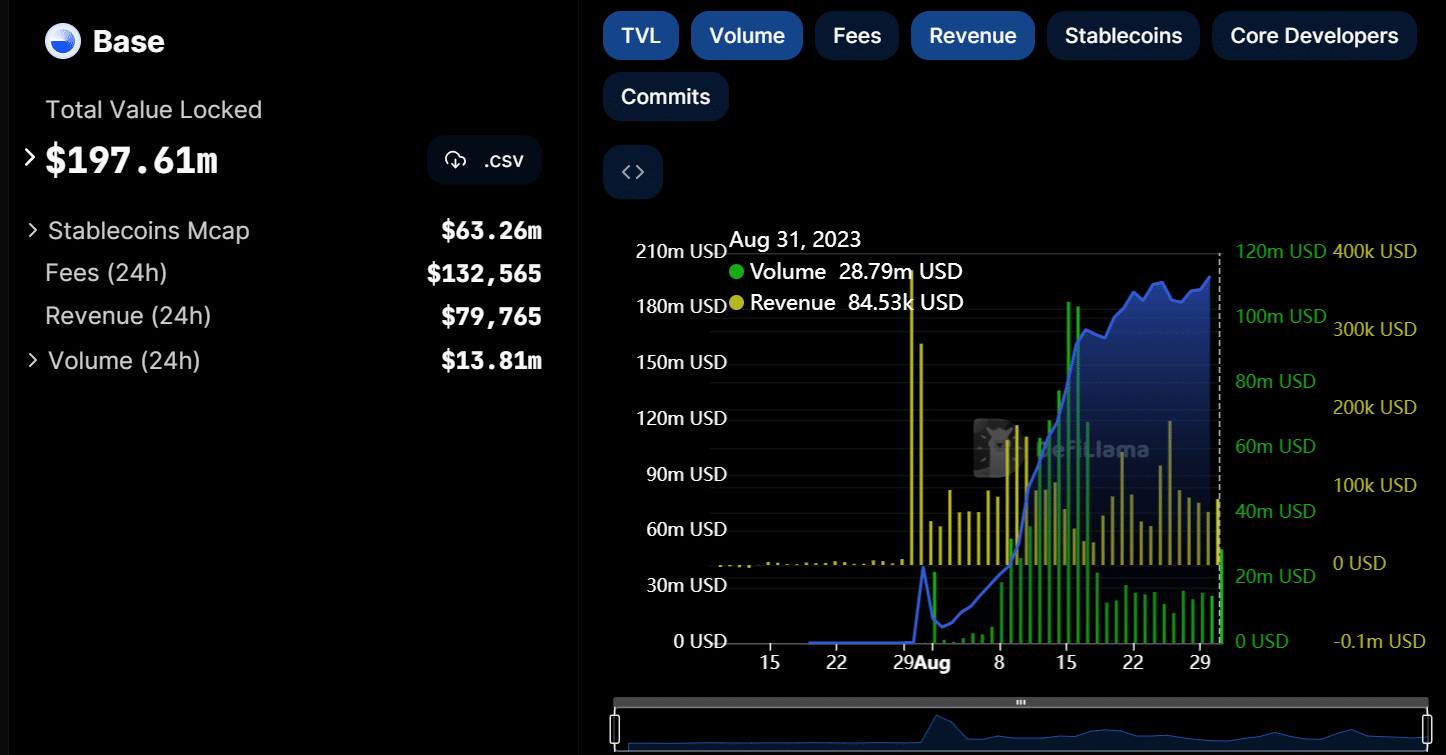
Task: Click the $132,565 fees value
Action: 484,274
